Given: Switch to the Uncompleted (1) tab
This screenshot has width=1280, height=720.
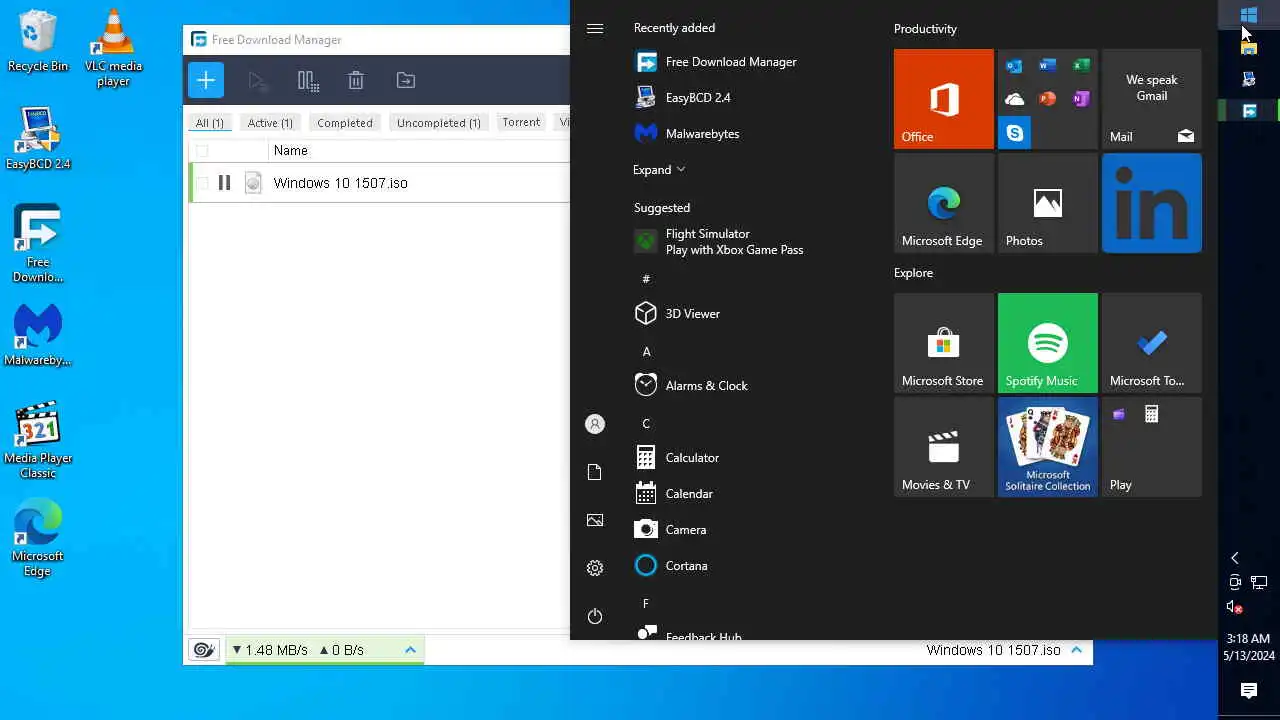Looking at the screenshot, I should (439, 123).
